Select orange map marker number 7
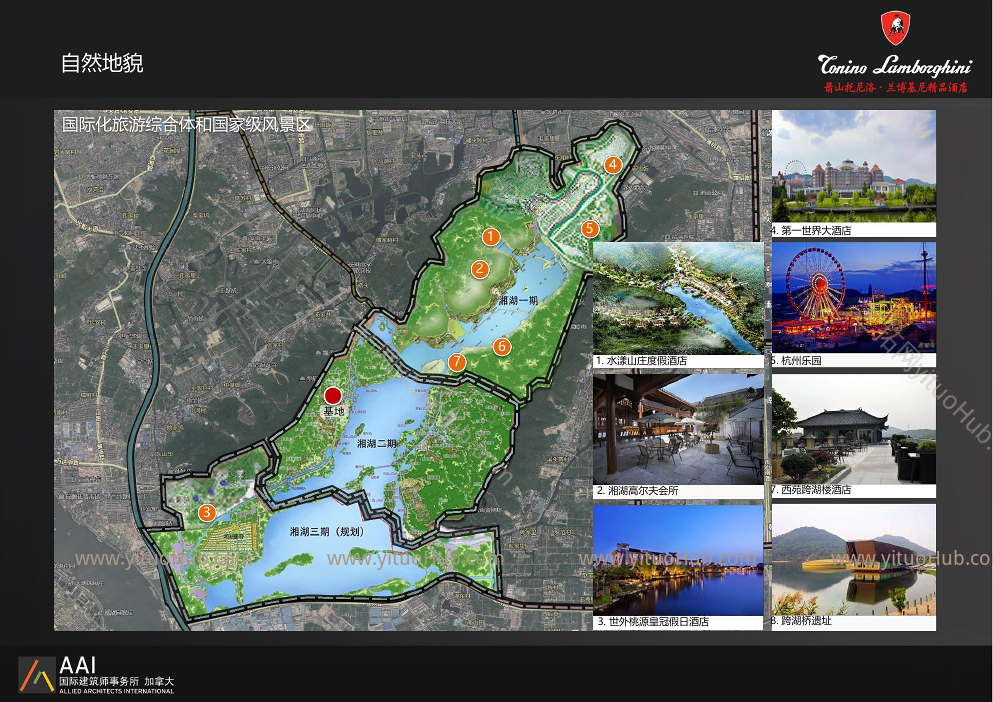Screen dimensions: 993x702 457,362
